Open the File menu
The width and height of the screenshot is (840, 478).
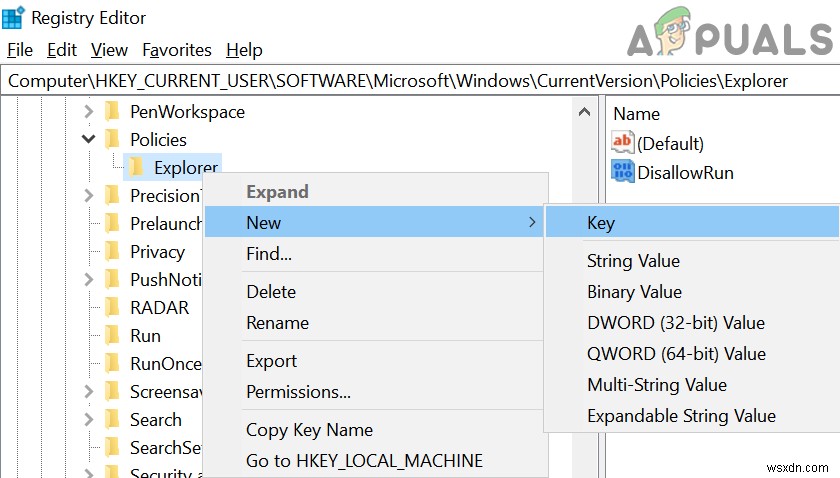click(20, 50)
